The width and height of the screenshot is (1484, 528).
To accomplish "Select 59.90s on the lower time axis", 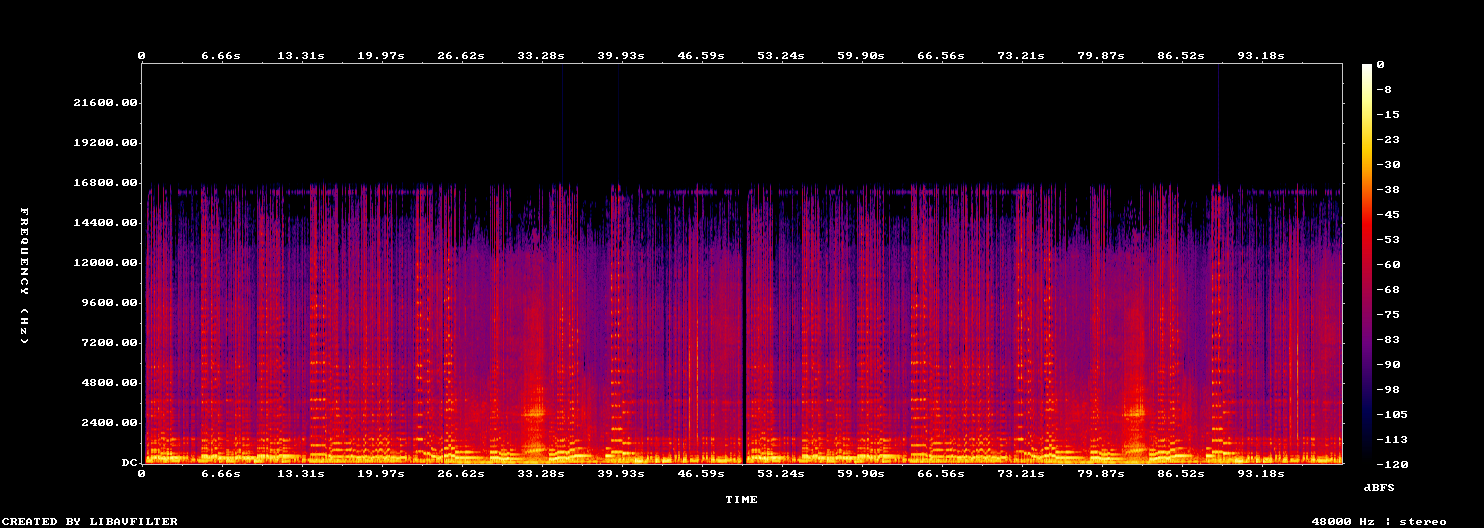I will [861, 473].
